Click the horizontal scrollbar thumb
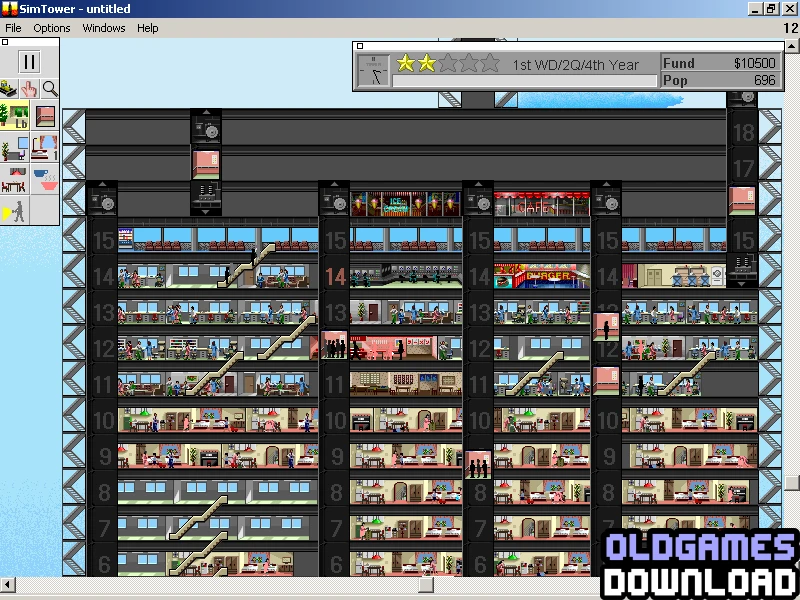This screenshot has height=600, width=800. (426, 585)
